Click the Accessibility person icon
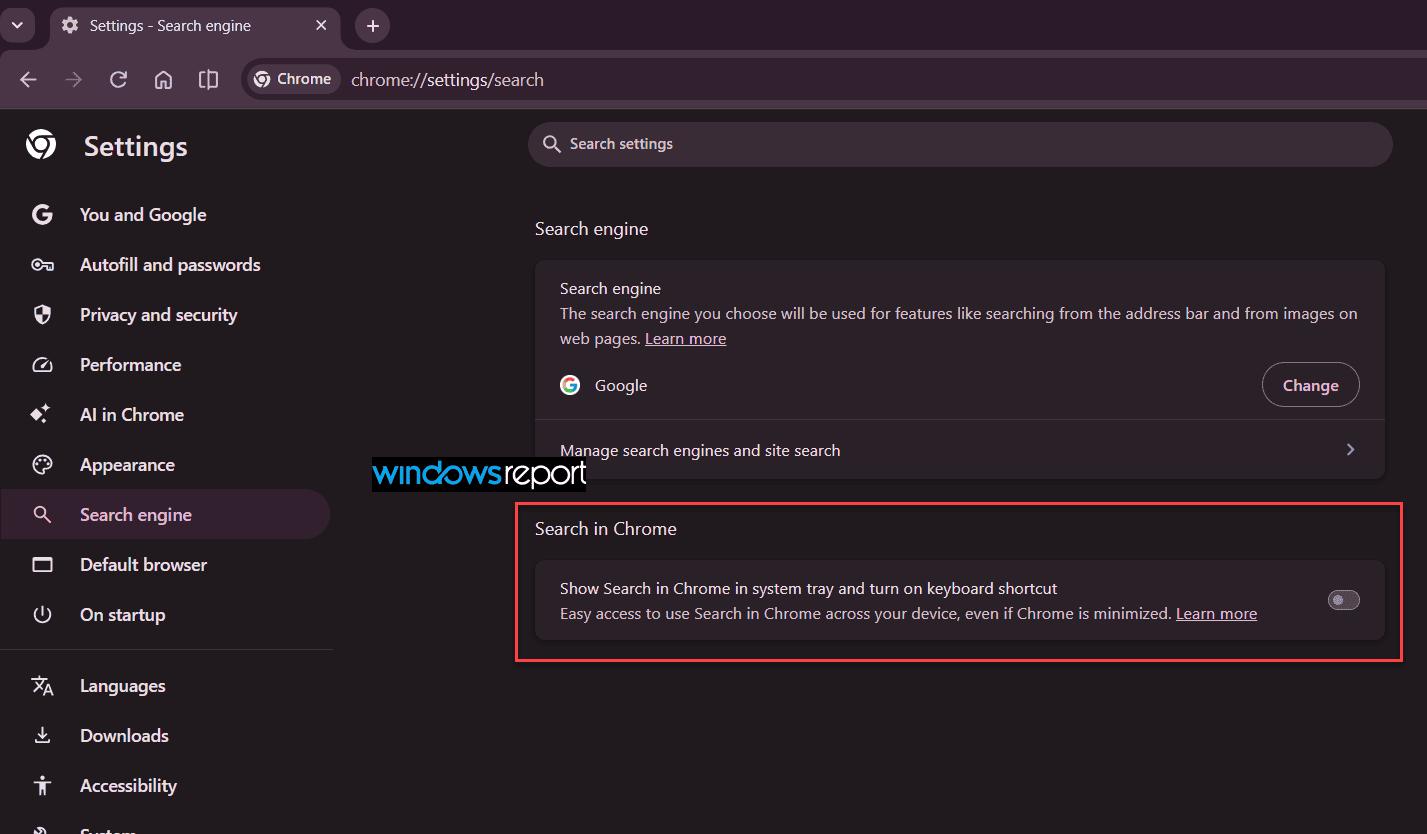1427x834 pixels. pos(42,786)
